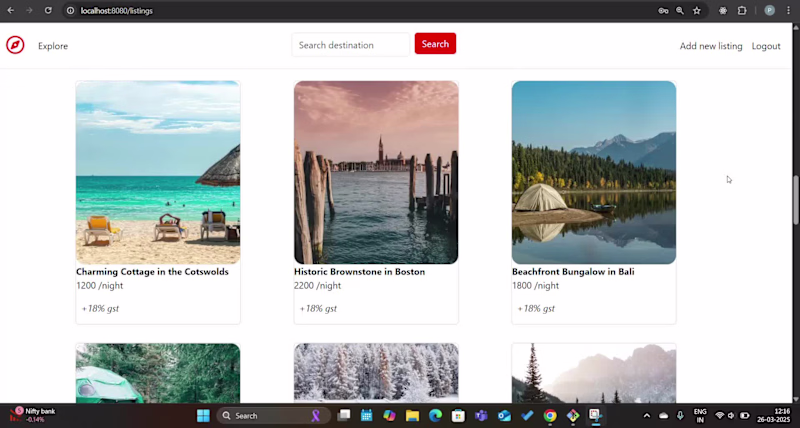Image resolution: width=800 pixels, height=428 pixels.
Task: Click the red compass logo icon
Action: pos(15,45)
